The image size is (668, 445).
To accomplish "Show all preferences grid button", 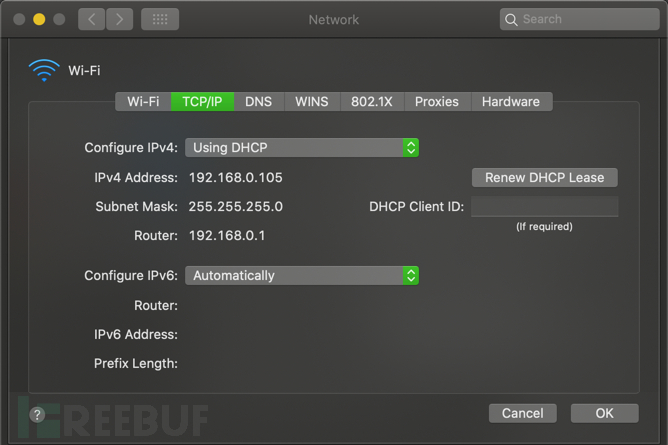I will pos(160,19).
